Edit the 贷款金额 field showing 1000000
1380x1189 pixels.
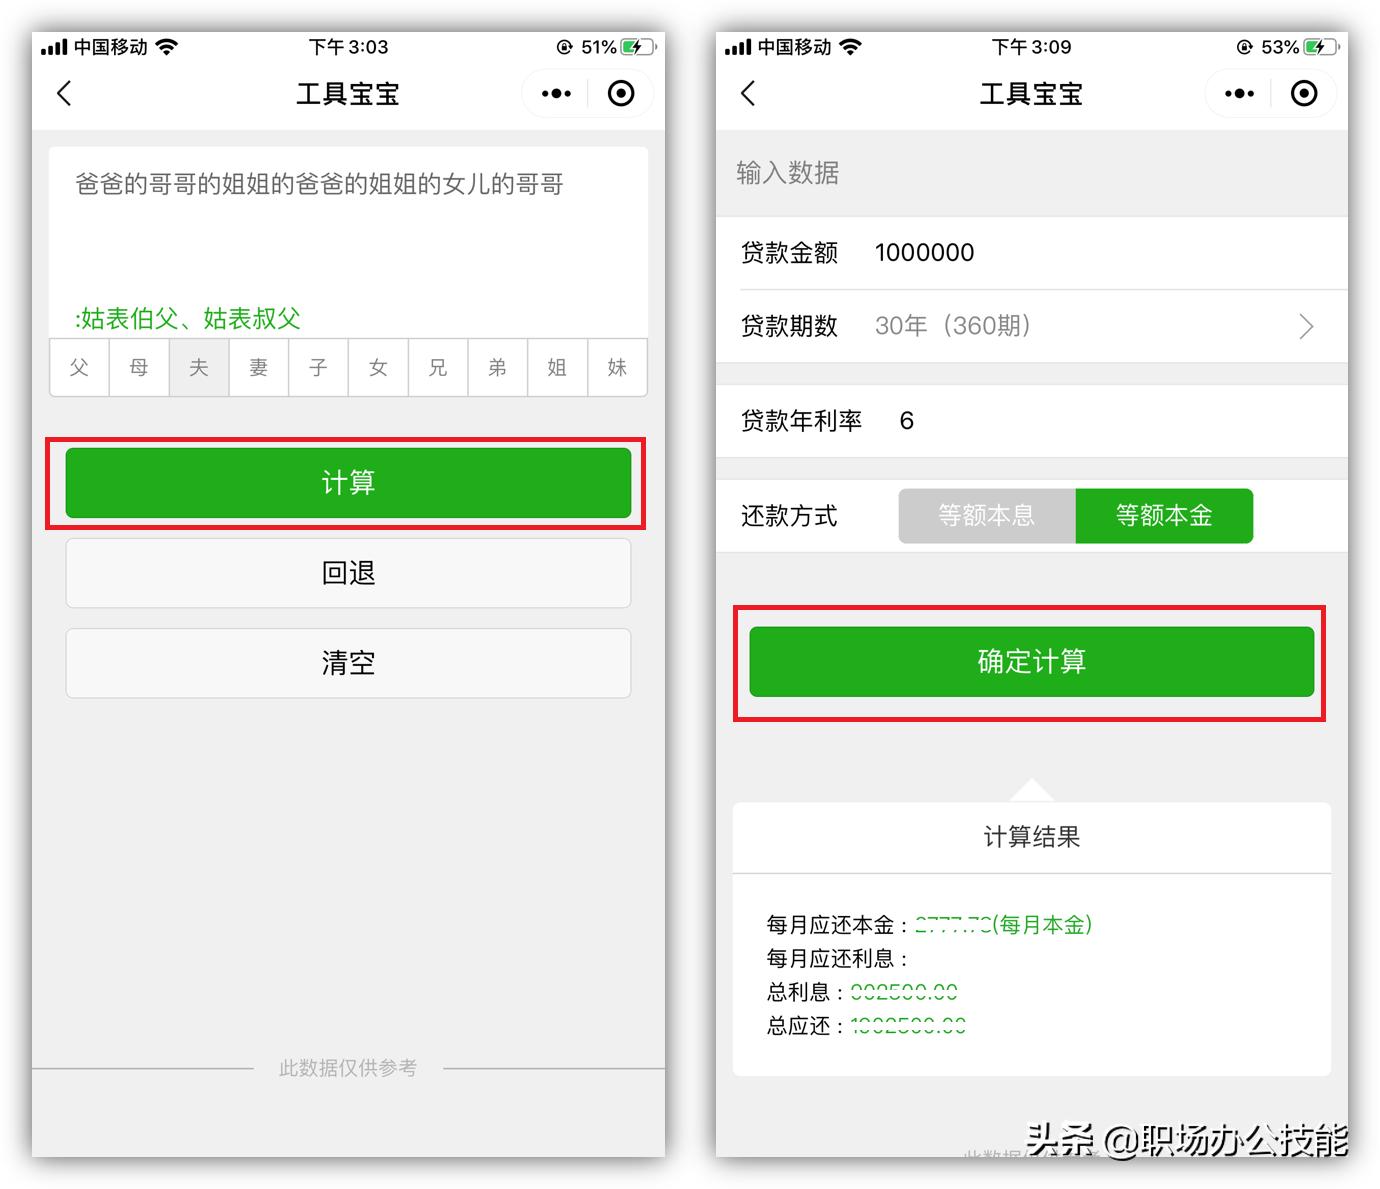[x=924, y=253]
